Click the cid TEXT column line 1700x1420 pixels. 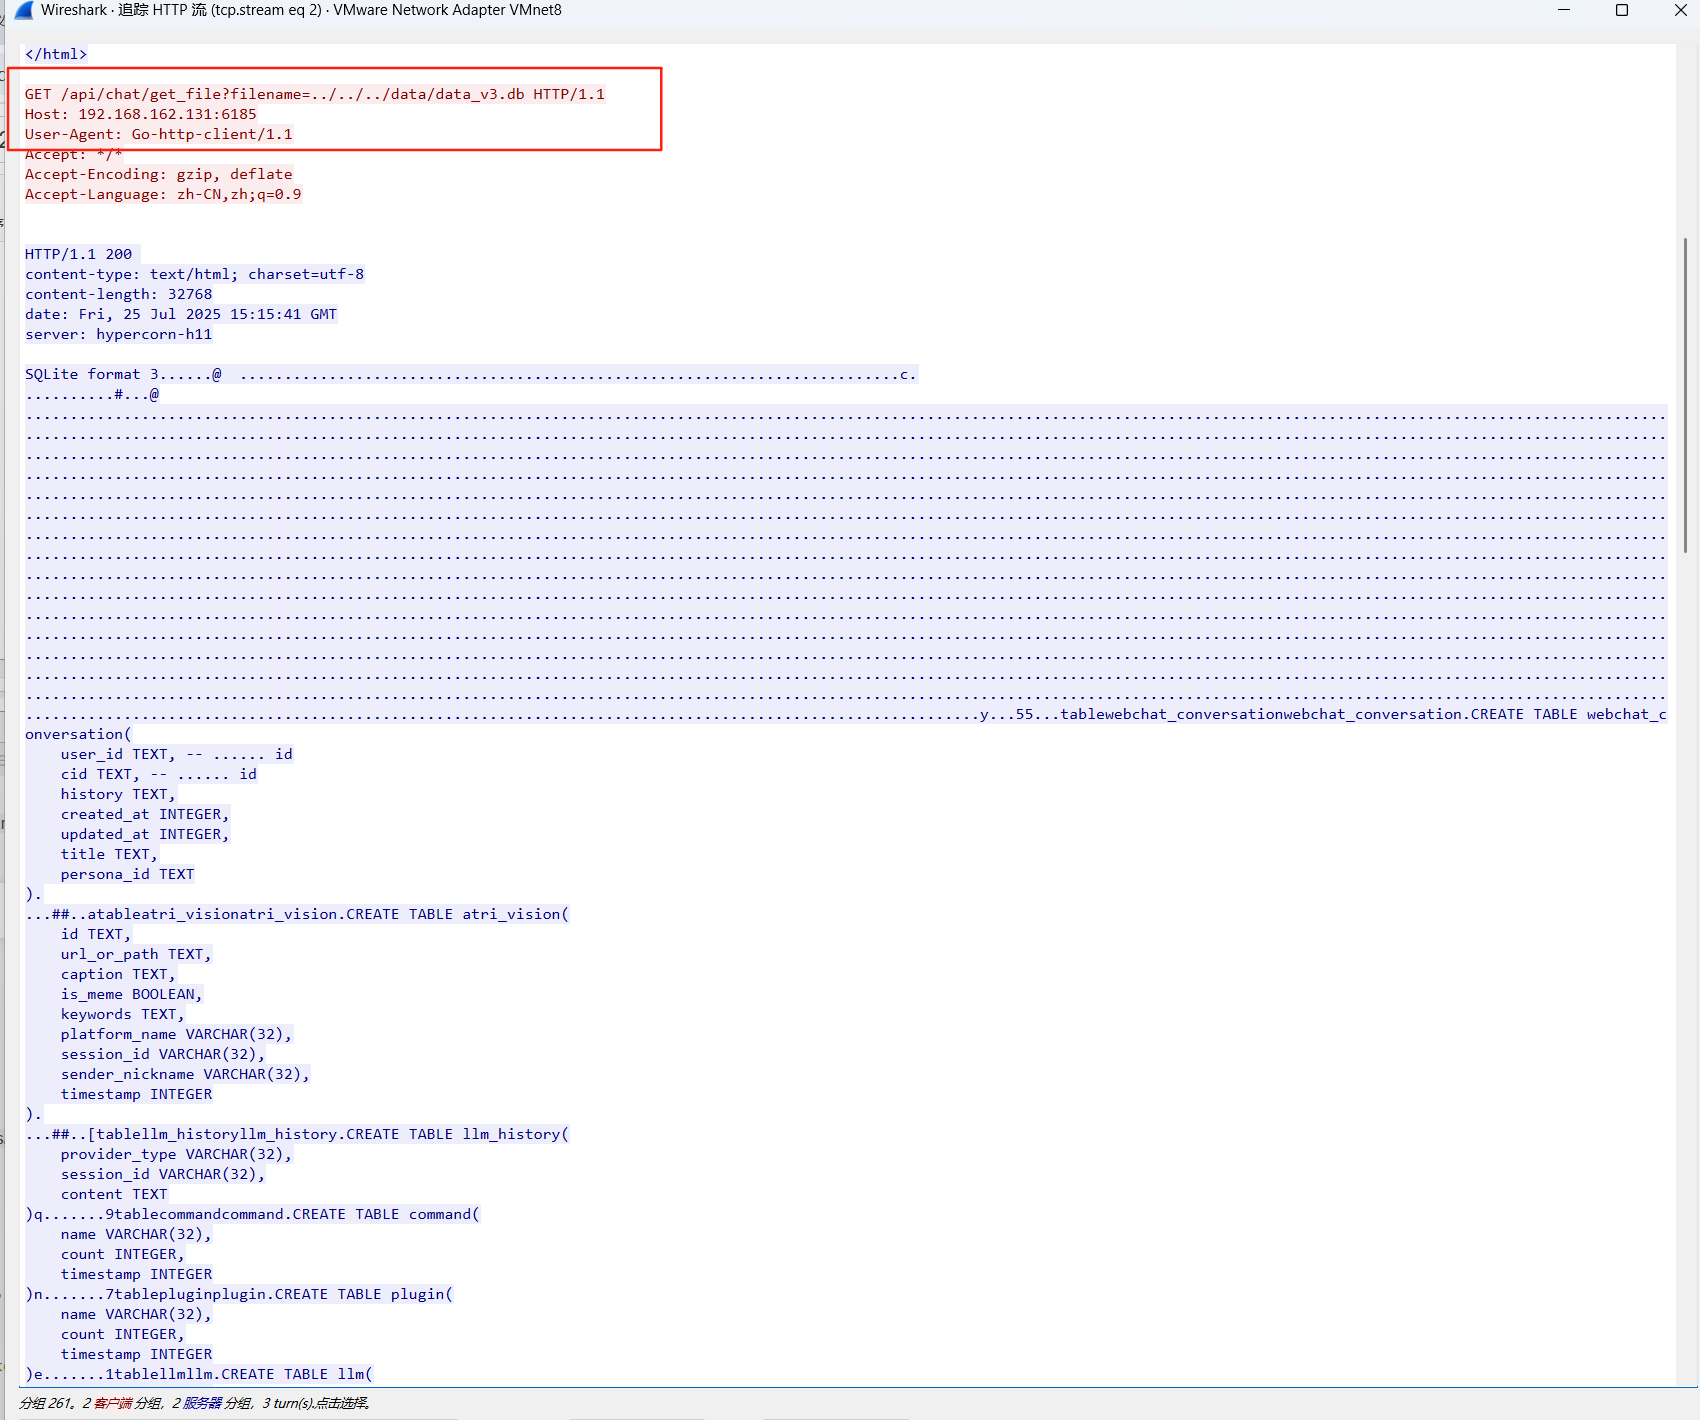pyautogui.click(x=159, y=774)
